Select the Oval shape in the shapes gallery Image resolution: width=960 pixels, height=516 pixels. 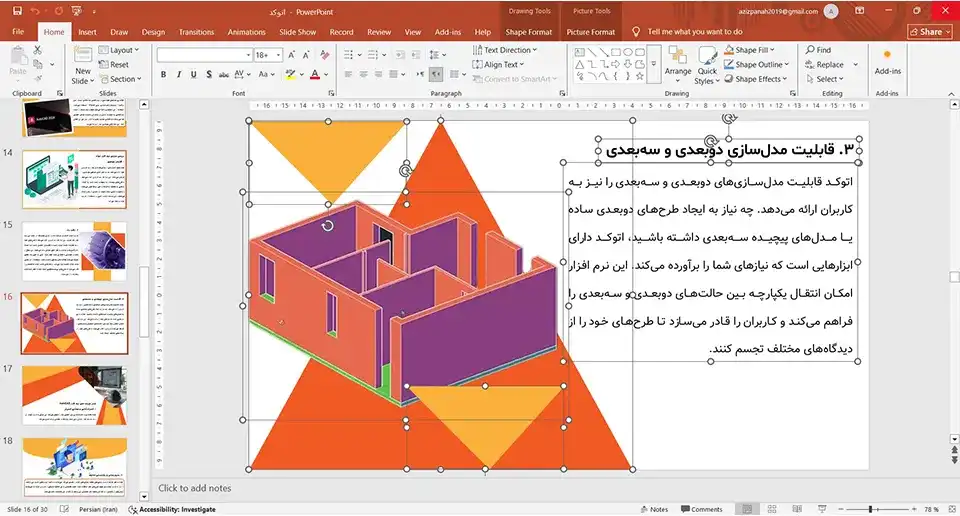pyautogui.click(x=628, y=52)
